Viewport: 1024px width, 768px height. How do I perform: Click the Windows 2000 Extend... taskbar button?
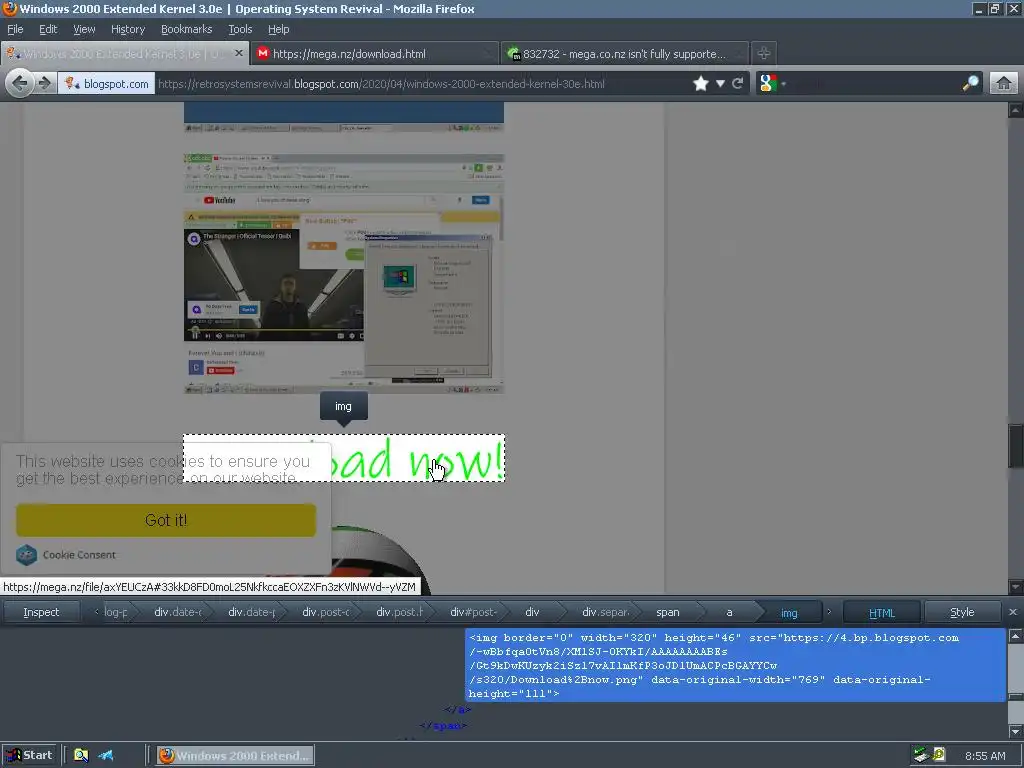[235, 756]
